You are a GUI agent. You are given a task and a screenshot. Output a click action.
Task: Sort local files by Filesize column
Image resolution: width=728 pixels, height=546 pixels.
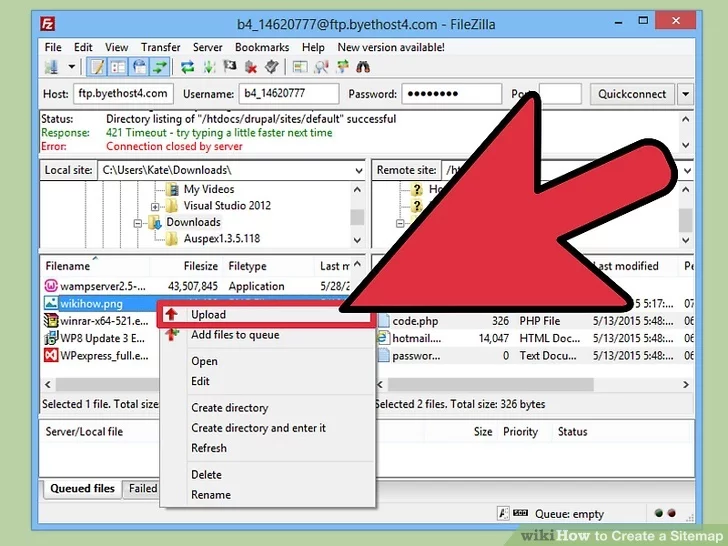pos(201,266)
